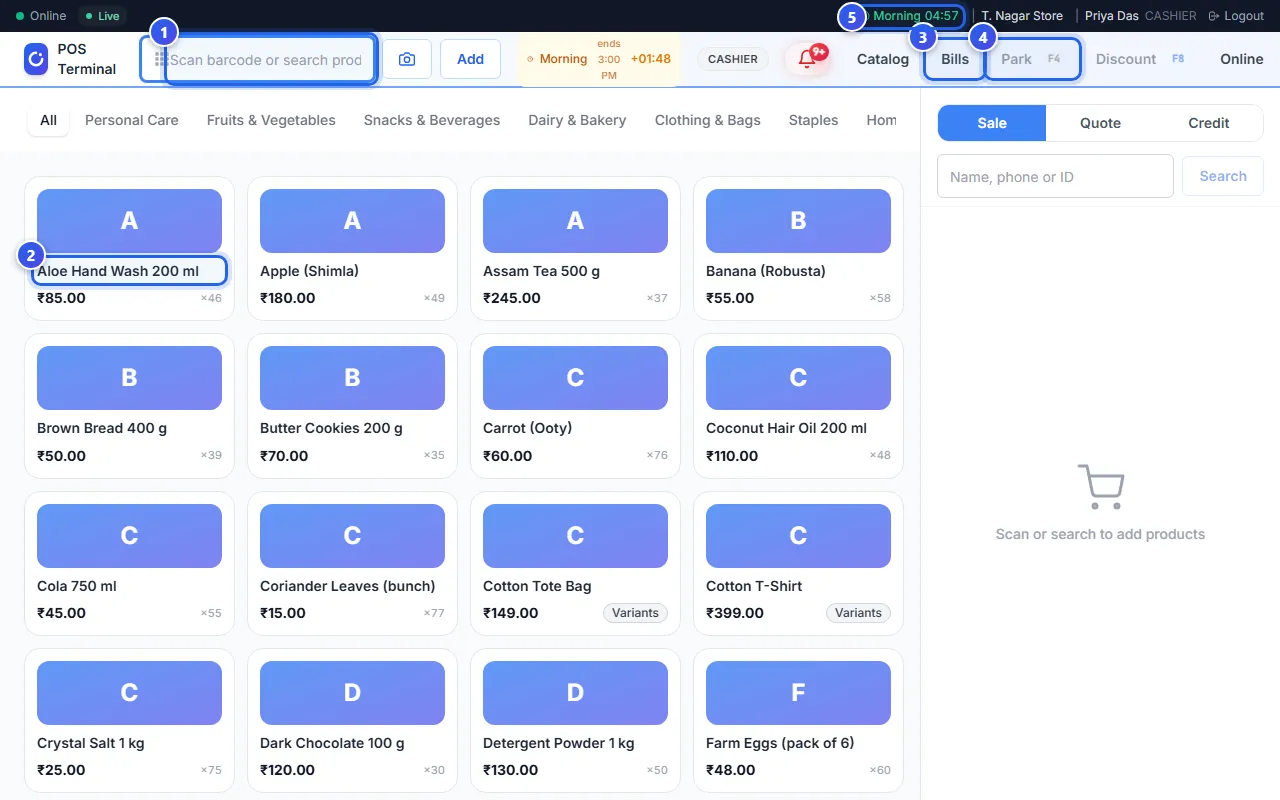Select Coconut Hair Oil 200 ml tile
This screenshot has width=1280, height=800.
798,406
